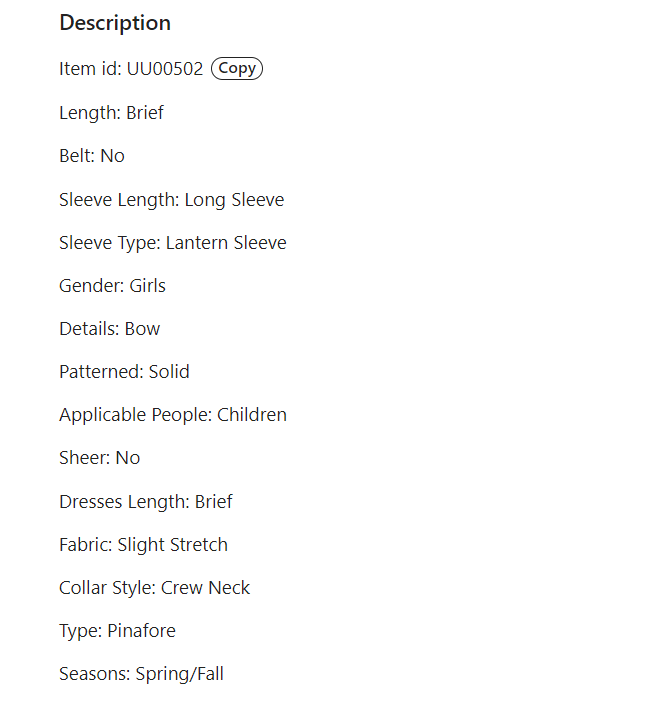Click the 'Lantern Sleeve' value text
Image resolution: width=671 pixels, height=702 pixels.
[x=226, y=243]
